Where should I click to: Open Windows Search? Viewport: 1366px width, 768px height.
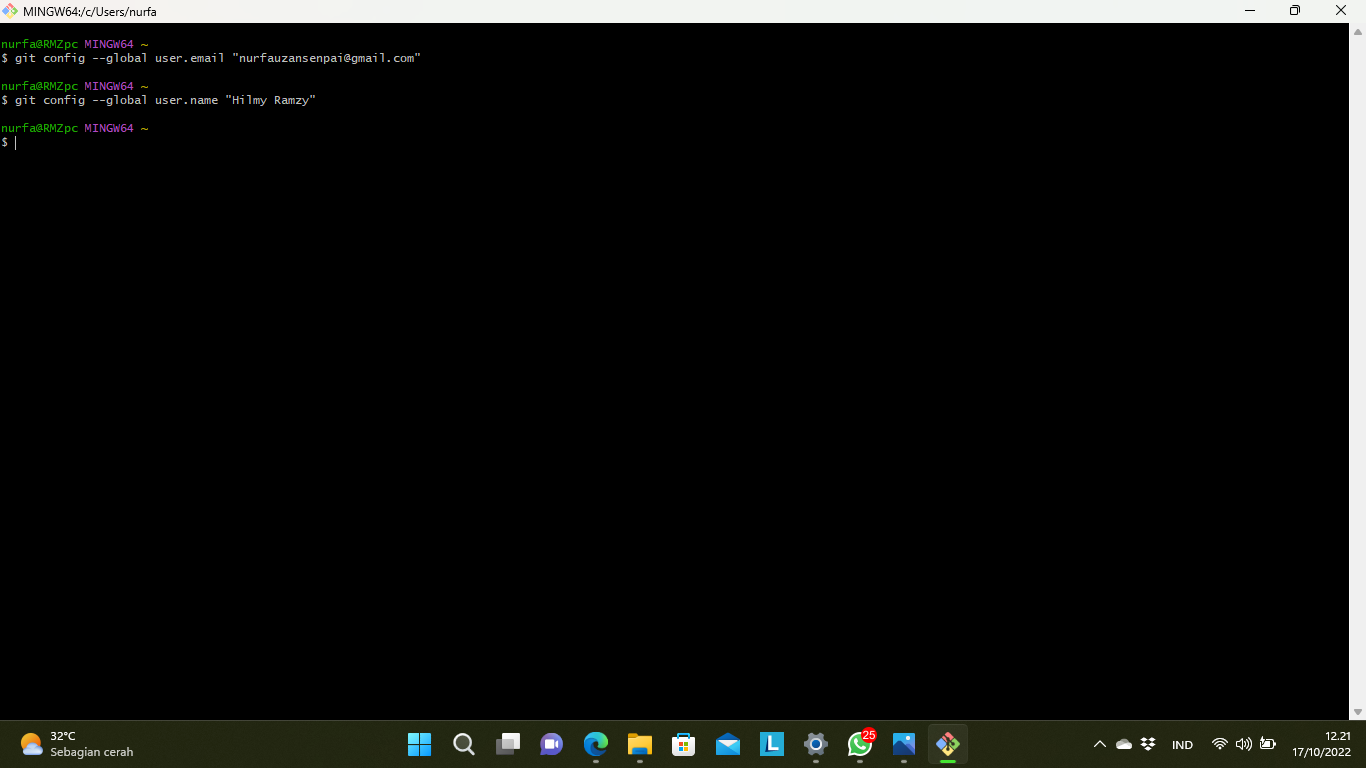pos(463,744)
